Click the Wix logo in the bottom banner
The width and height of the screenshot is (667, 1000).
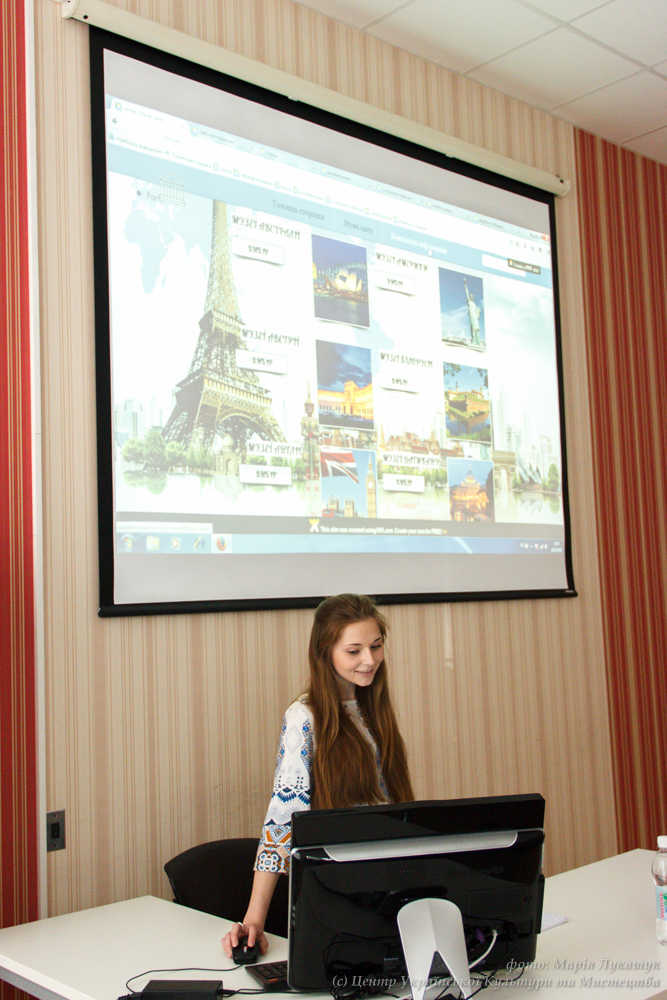314,524
